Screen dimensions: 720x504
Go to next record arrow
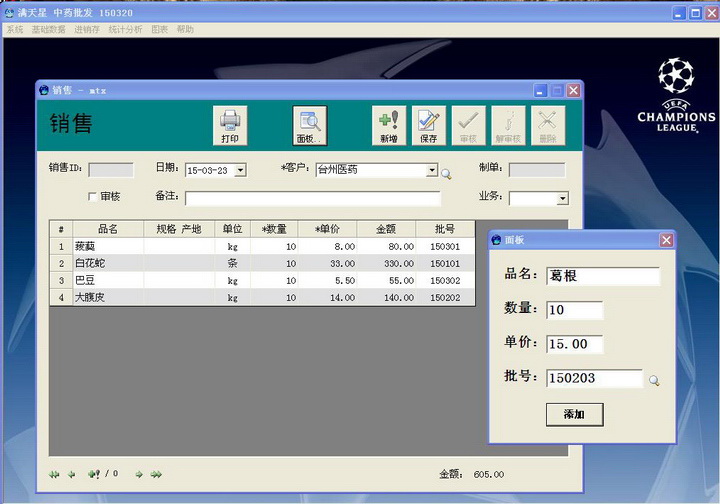(139, 474)
